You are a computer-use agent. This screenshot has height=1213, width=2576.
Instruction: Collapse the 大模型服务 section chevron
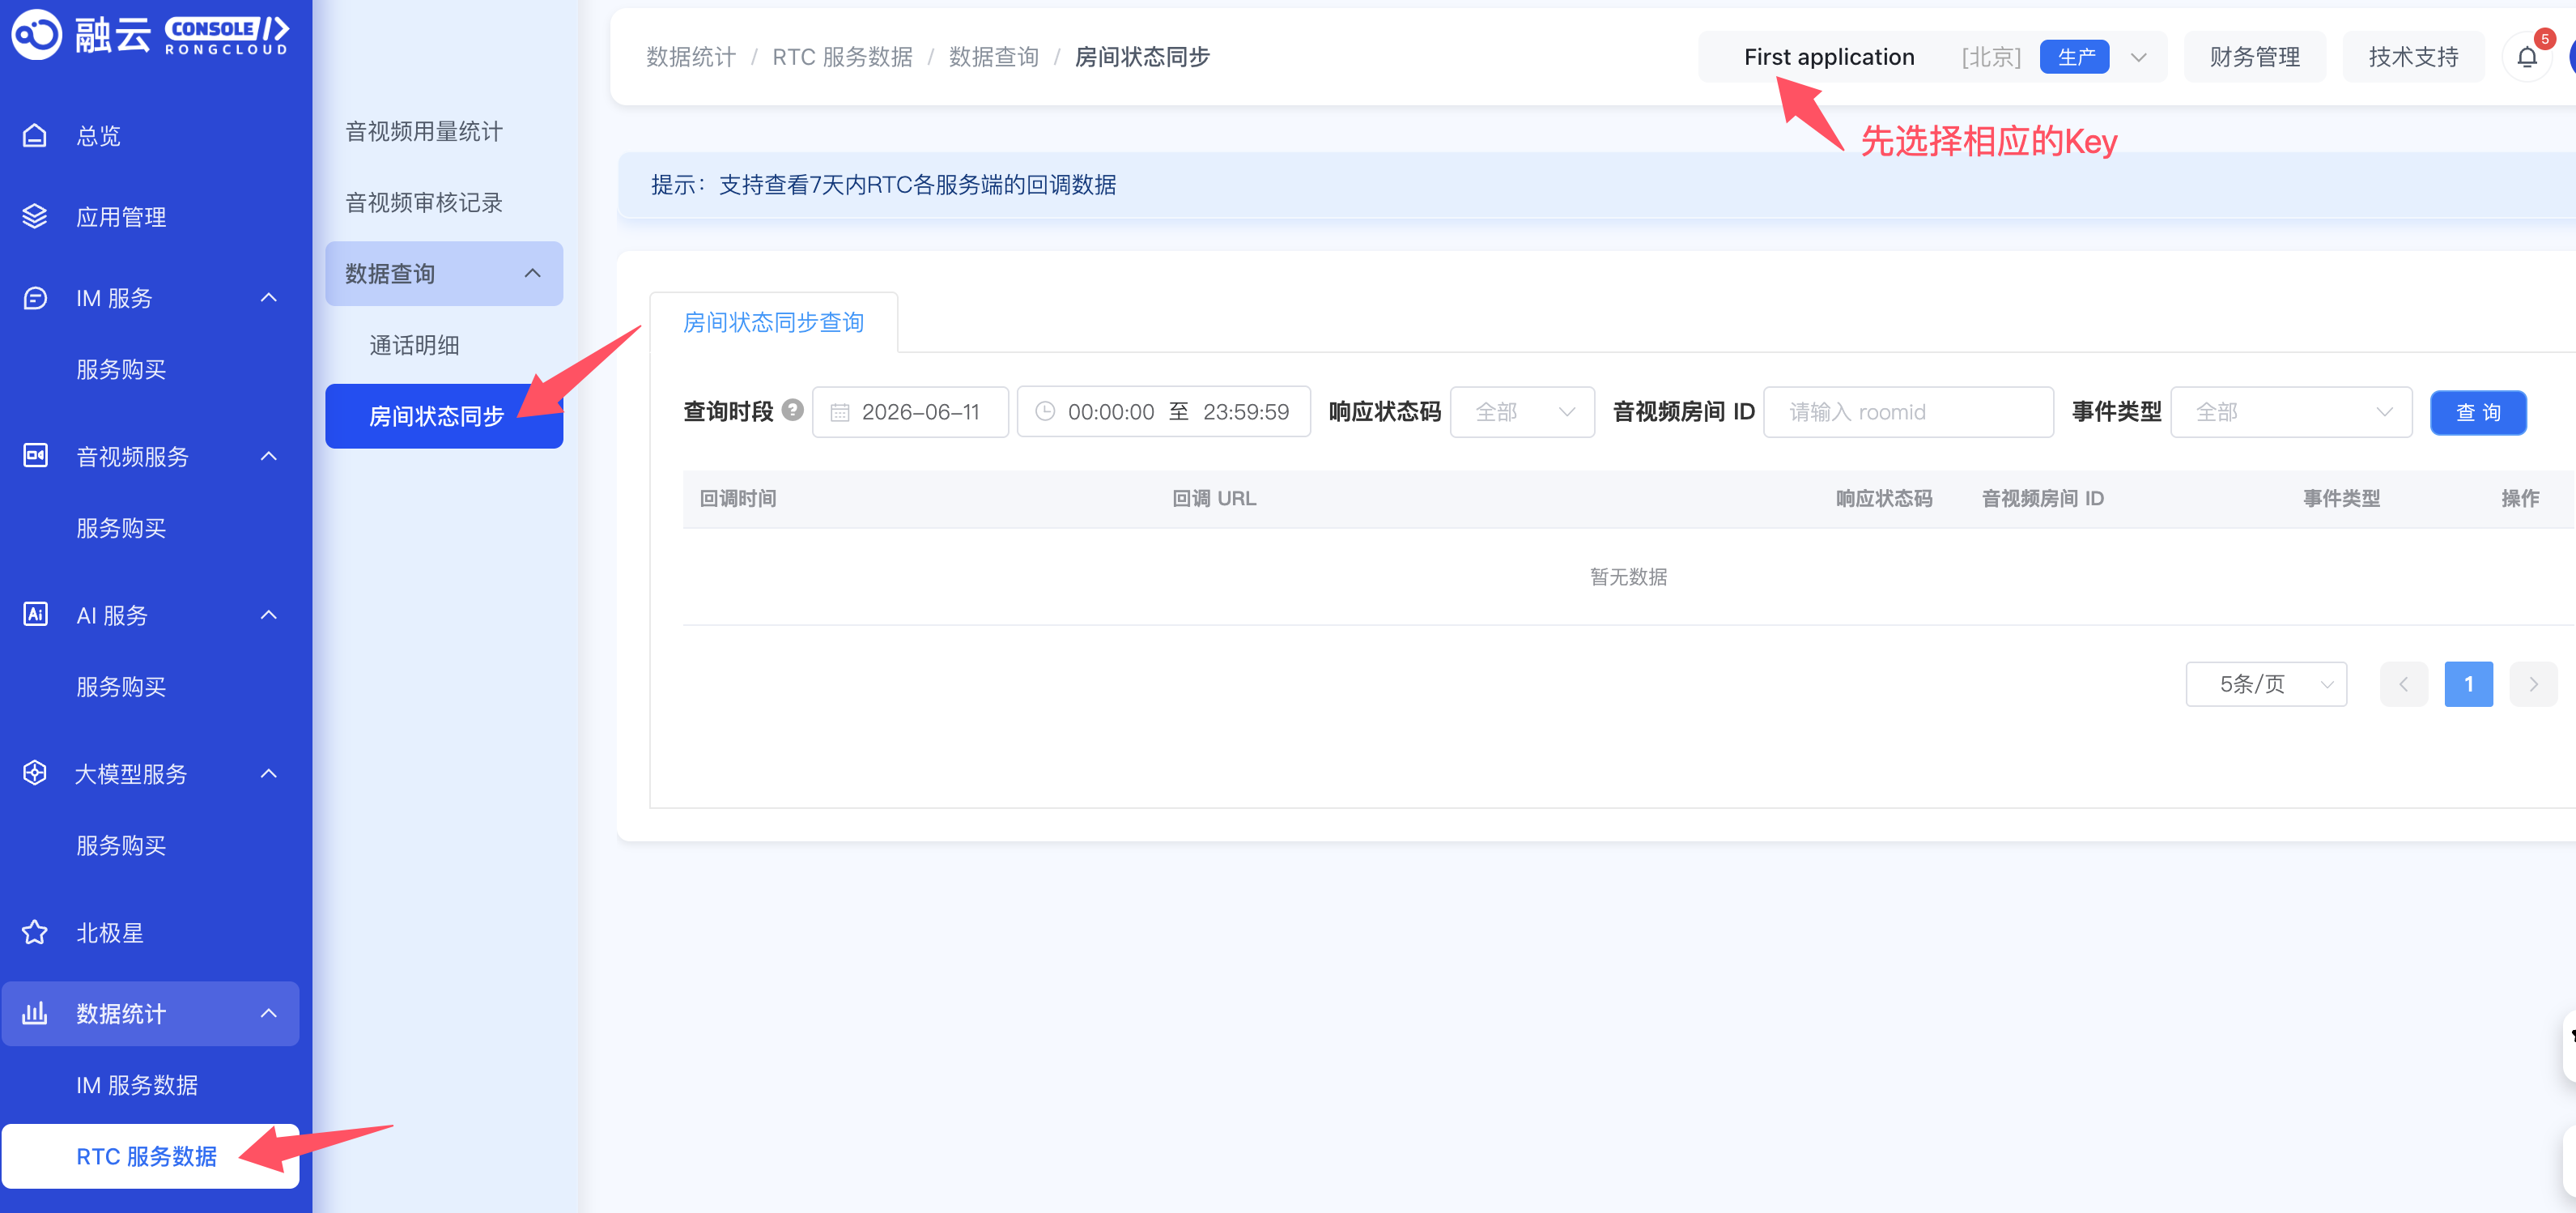(268, 773)
